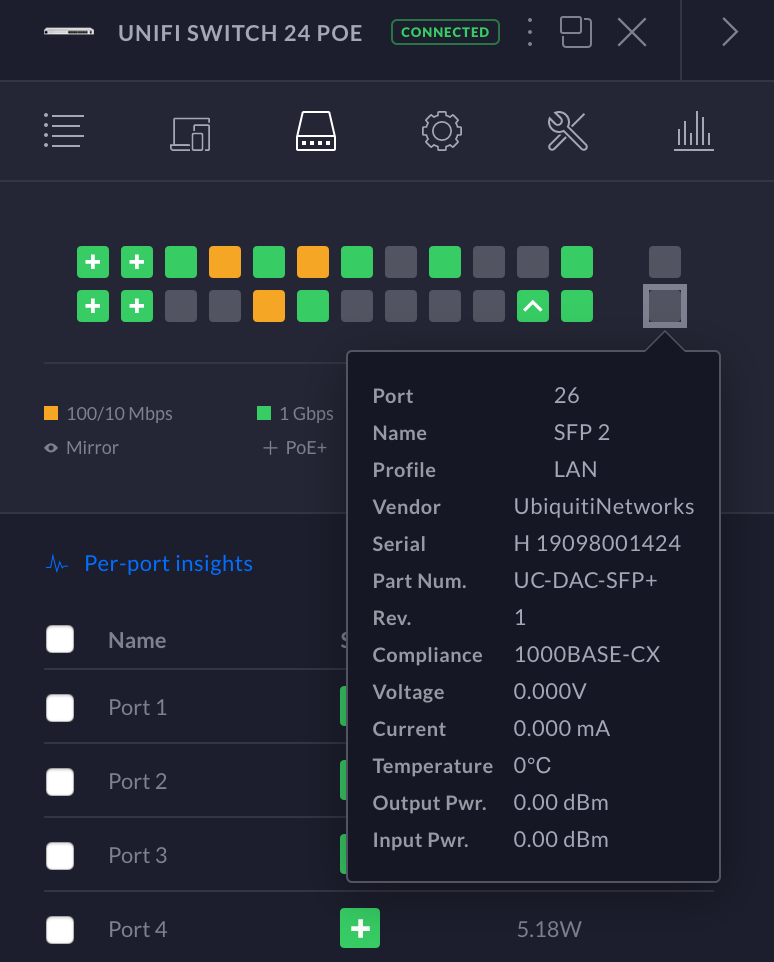
Task: Click Port 4 green PoE+ status icon
Action: tap(360, 928)
